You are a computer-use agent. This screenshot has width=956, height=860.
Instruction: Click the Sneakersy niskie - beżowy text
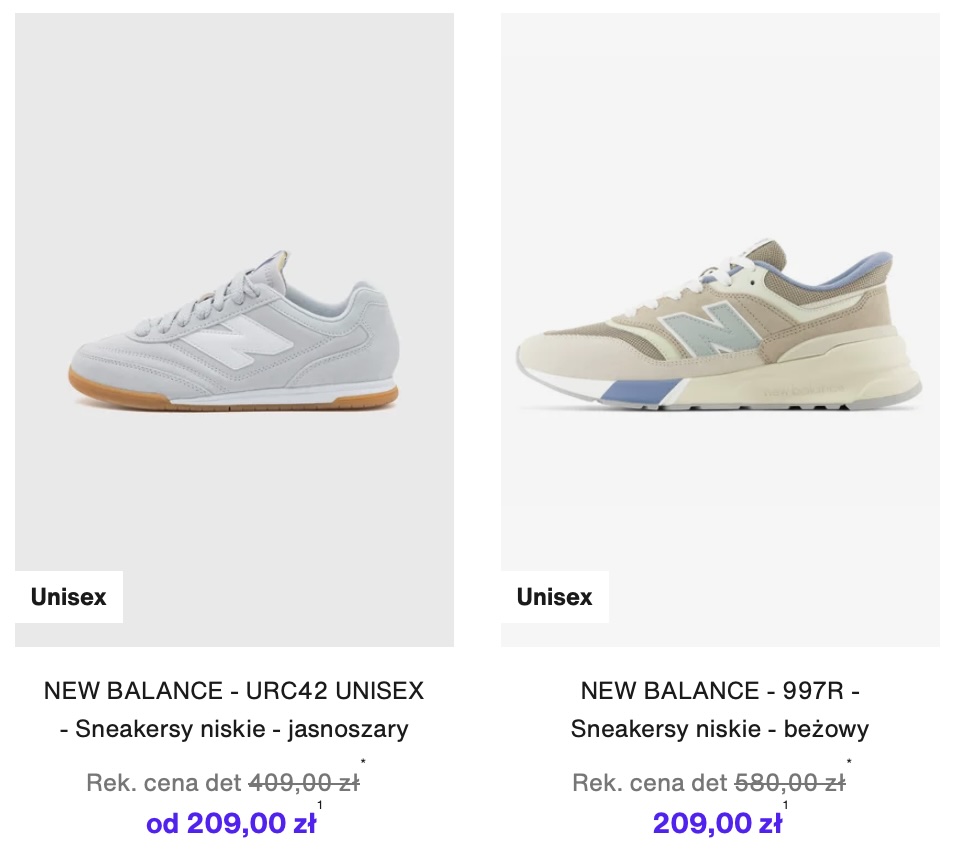[720, 729]
